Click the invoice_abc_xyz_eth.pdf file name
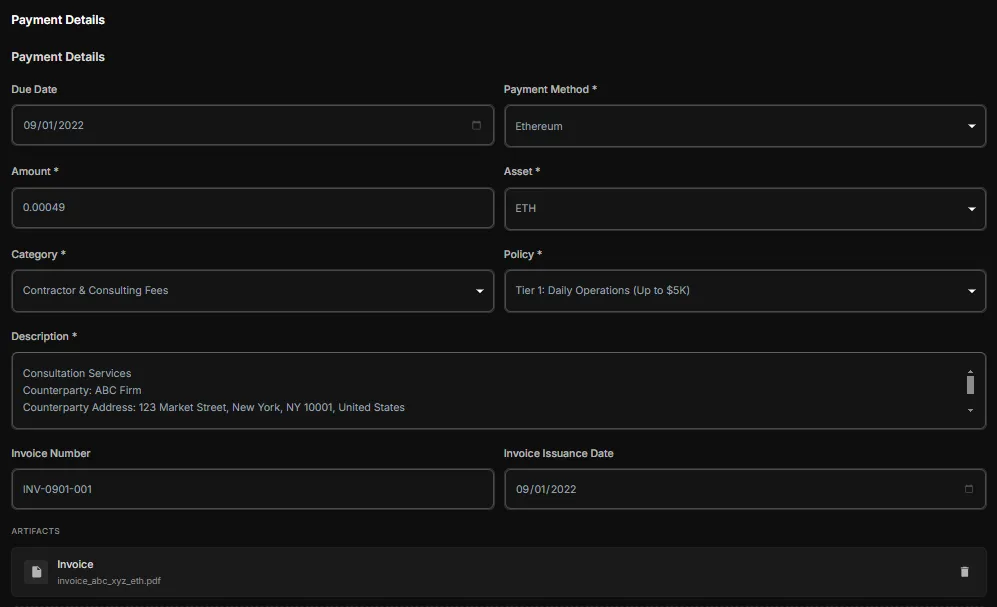The height and width of the screenshot is (607, 997). pos(109,580)
